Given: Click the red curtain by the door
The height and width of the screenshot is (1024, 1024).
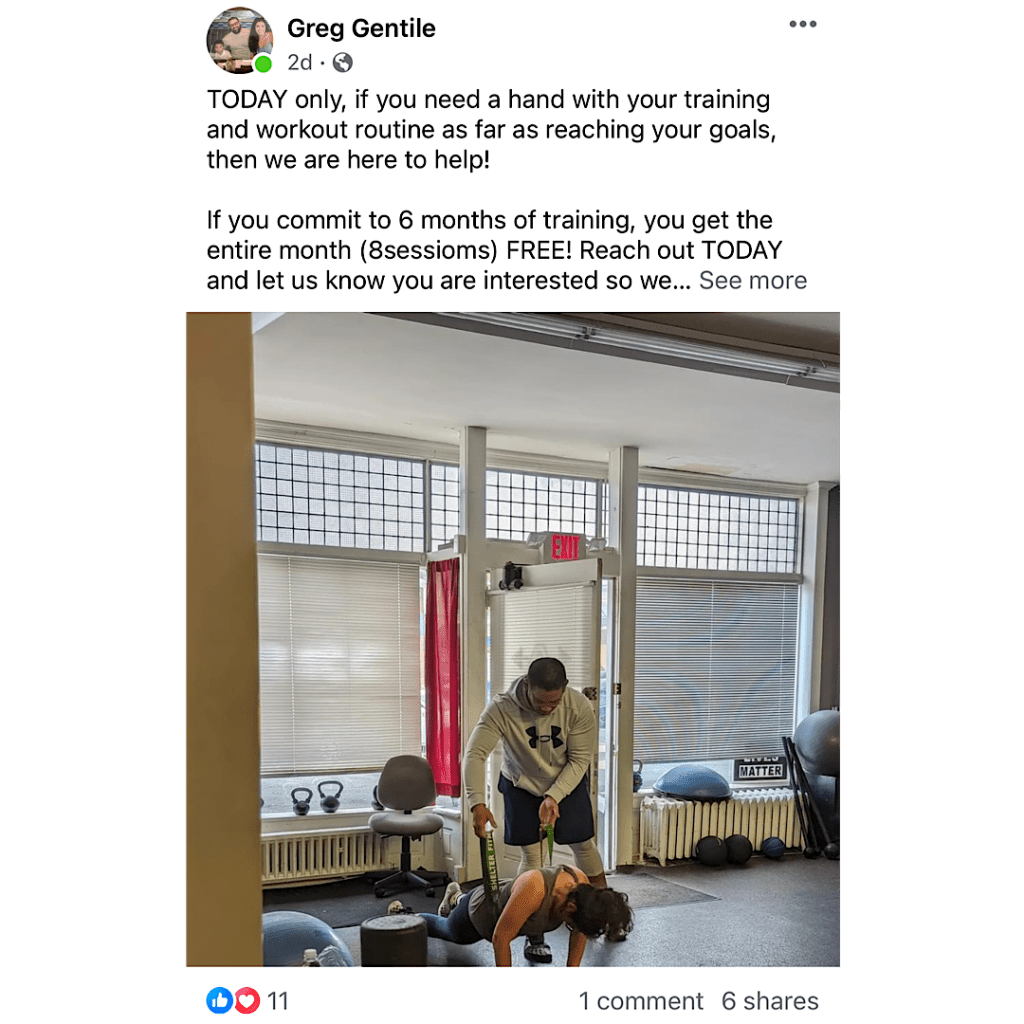Looking at the screenshot, I should [443, 677].
